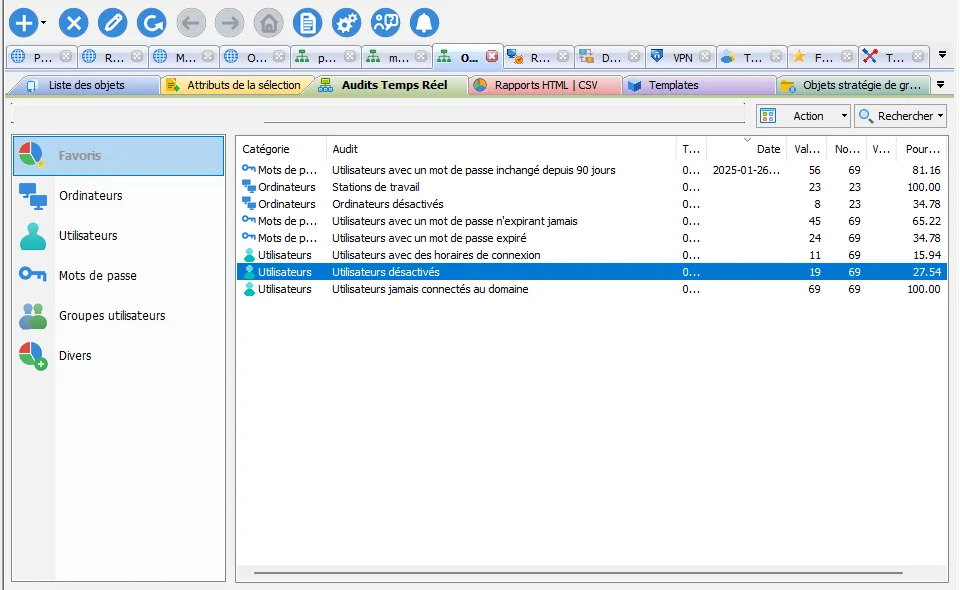This screenshot has height=590, width=960.
Task: Select Groupes utilisateurs in the sidebar
Action: [119, 316]
